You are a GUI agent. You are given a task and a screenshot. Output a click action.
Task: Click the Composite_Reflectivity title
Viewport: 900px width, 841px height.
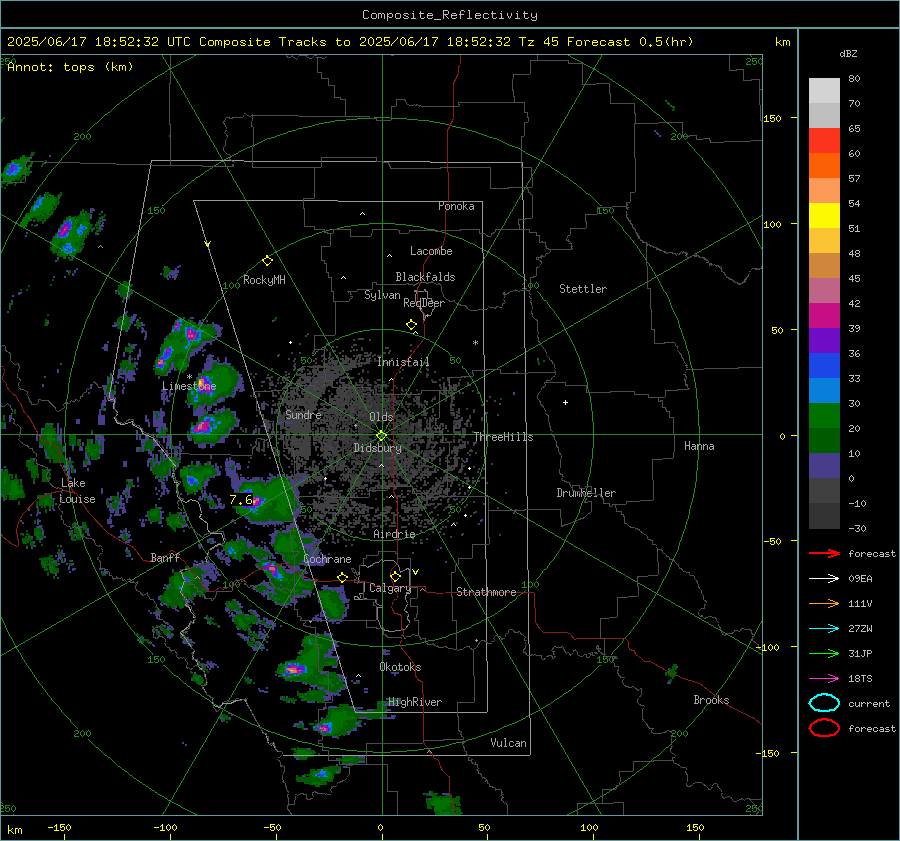(x=450, y=15)
